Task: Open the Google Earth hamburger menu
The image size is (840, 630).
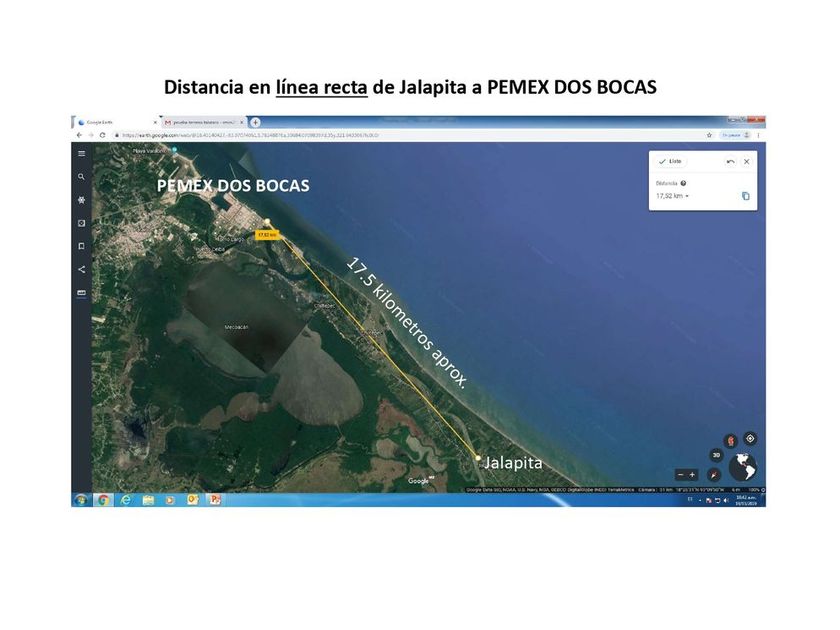Action: pyautogui.click(x=82, y=153)
